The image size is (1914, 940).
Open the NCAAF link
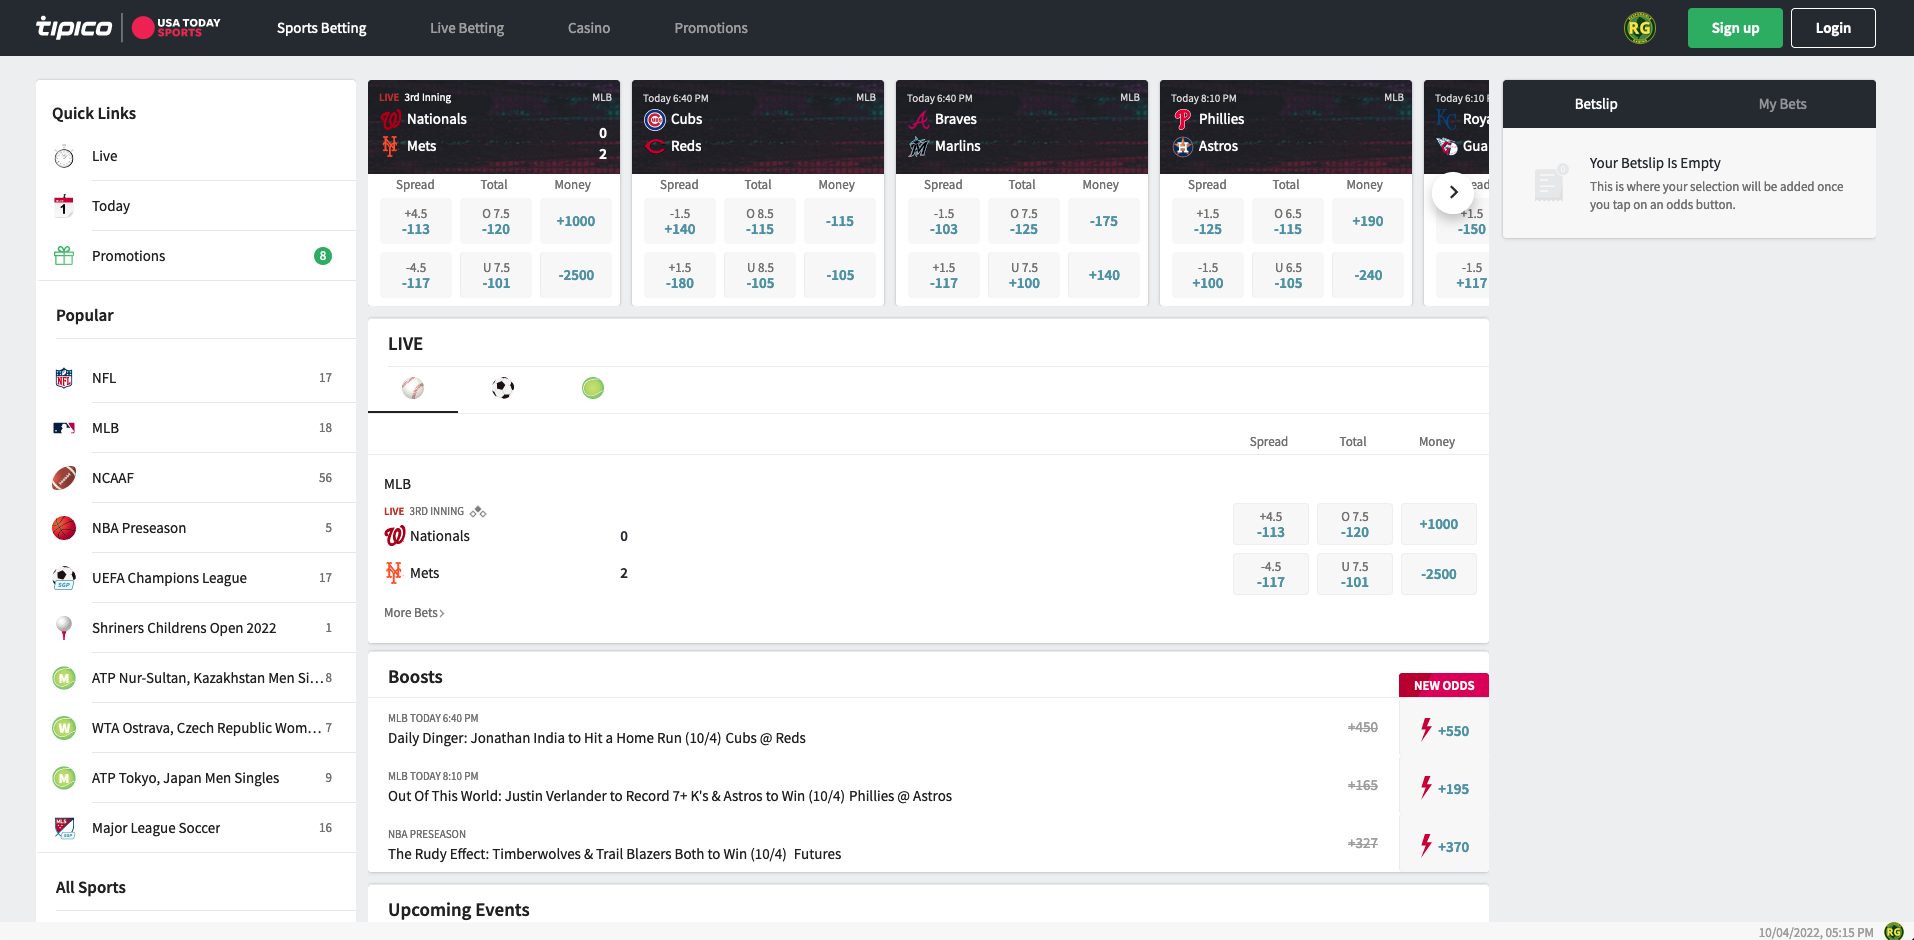[x=196, y=478]
